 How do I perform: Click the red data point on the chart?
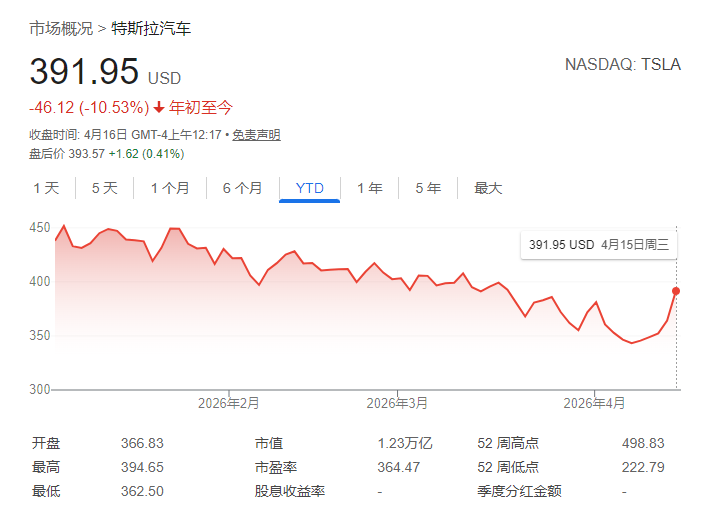677,291
